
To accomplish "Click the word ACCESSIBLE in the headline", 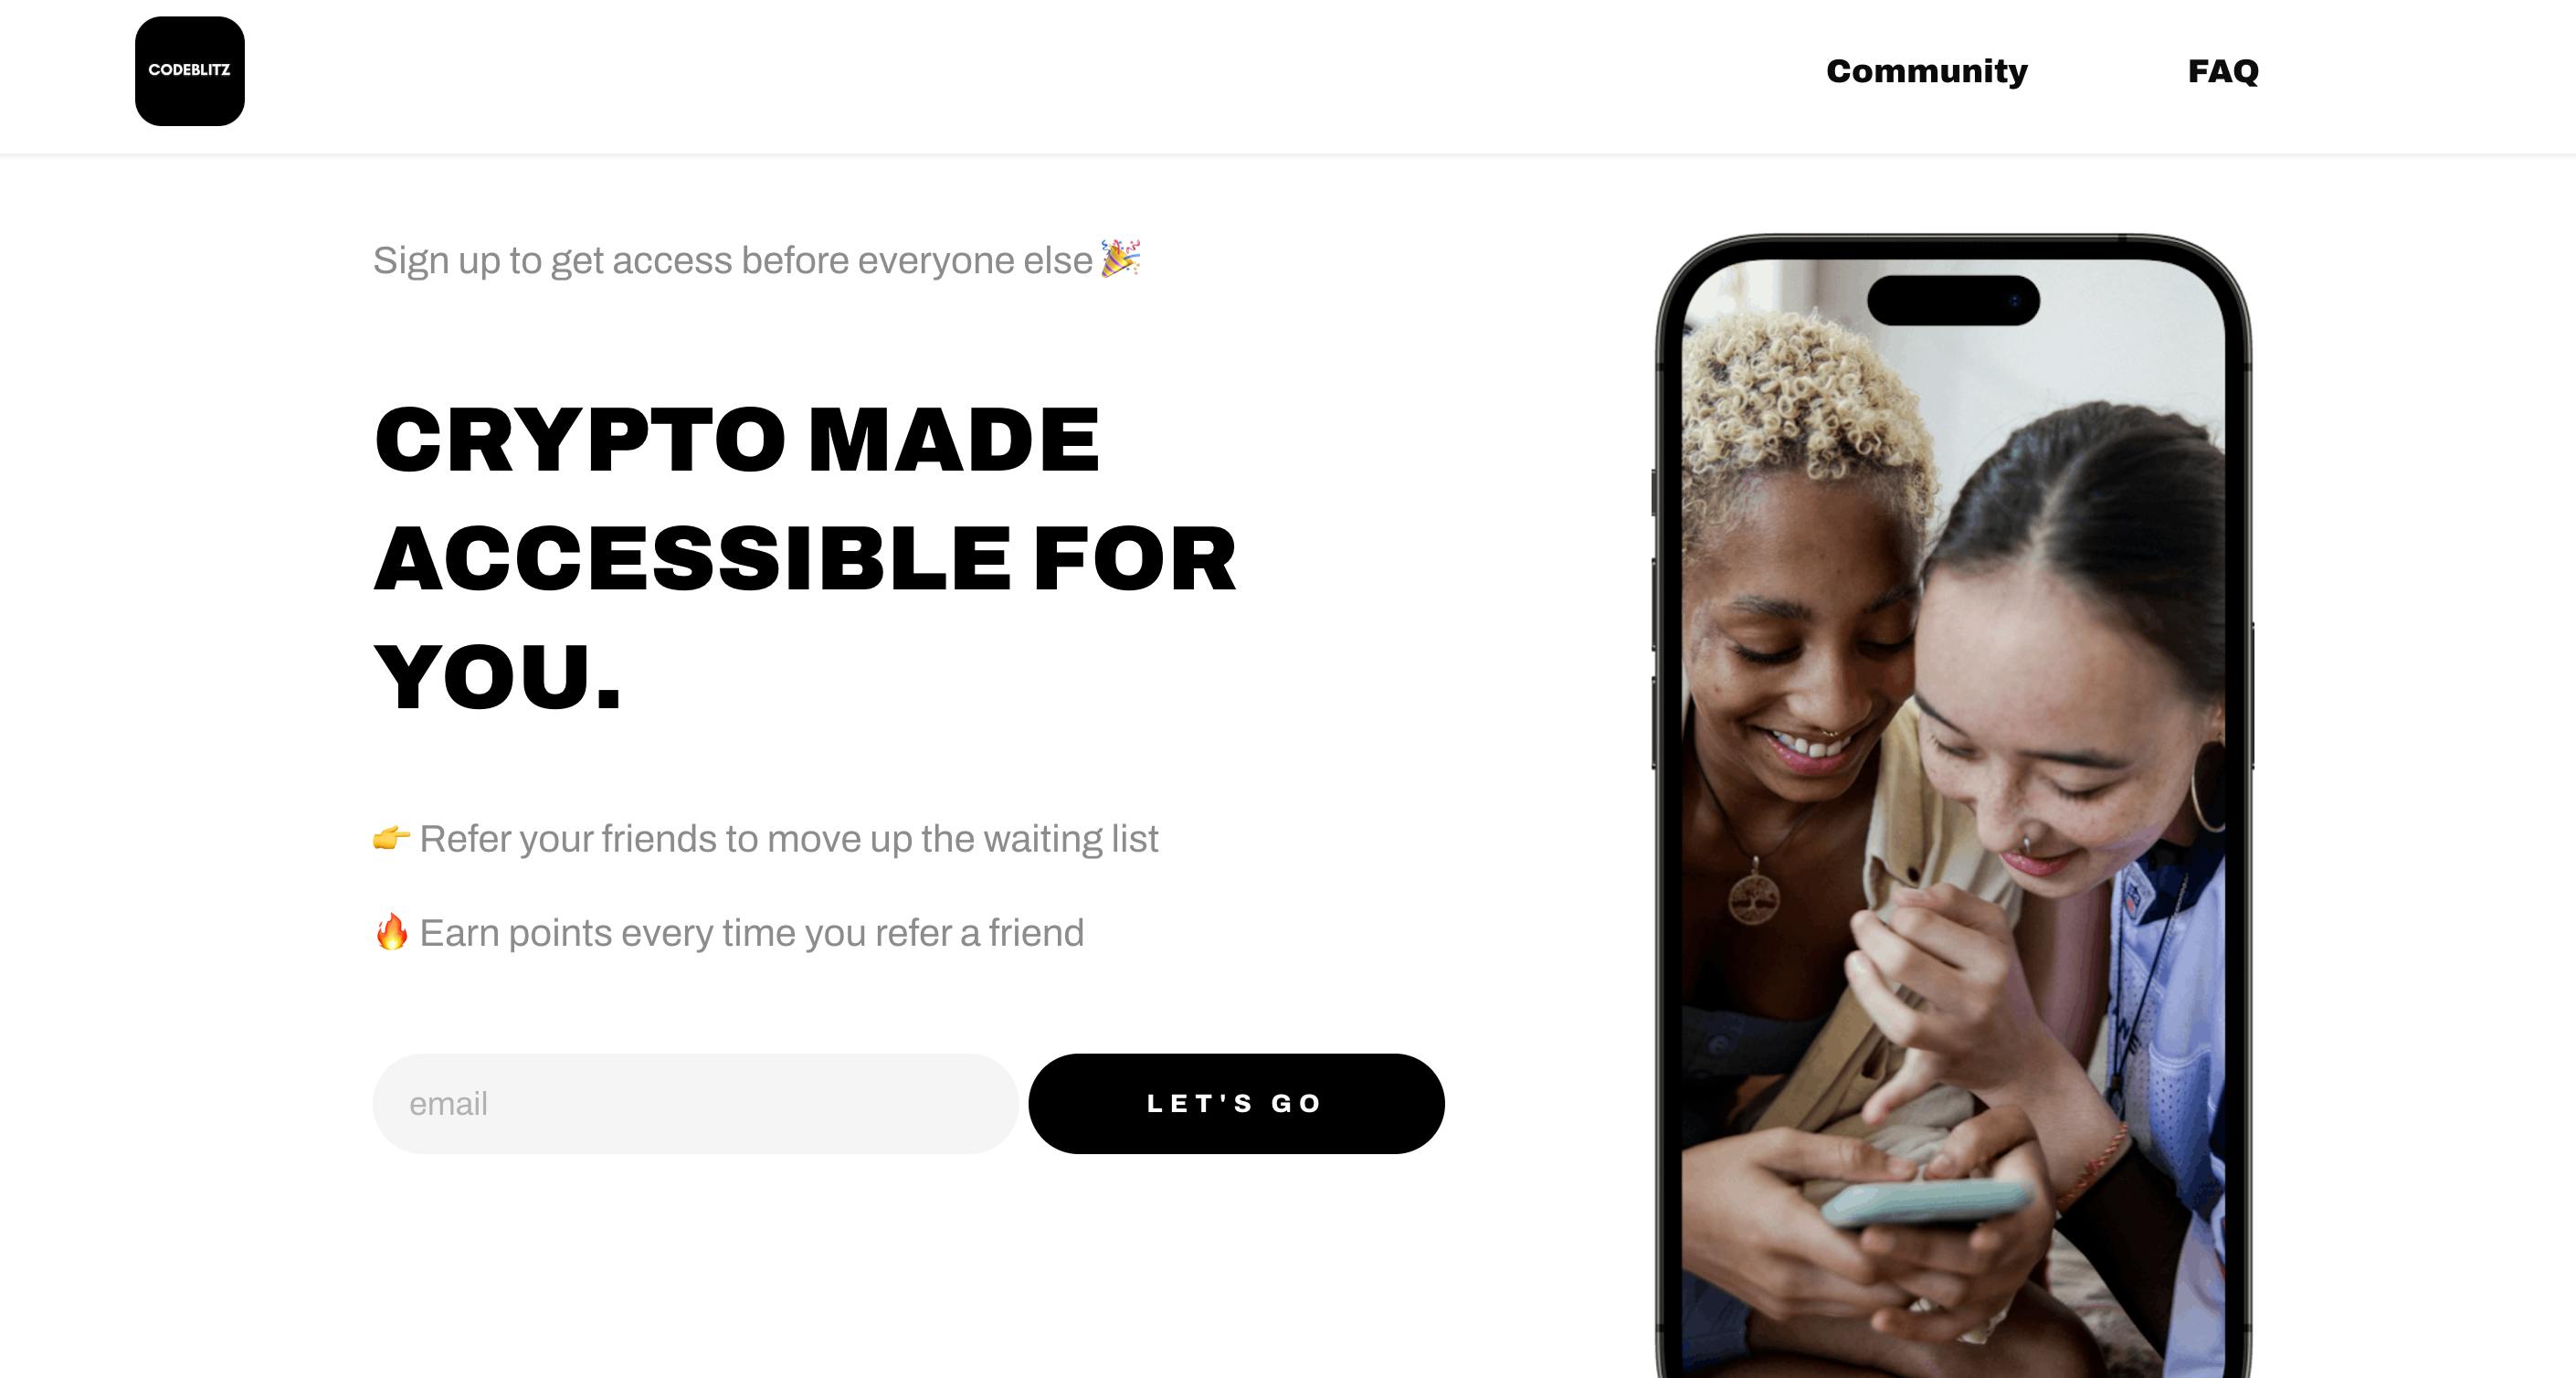I will click(692, 558).
